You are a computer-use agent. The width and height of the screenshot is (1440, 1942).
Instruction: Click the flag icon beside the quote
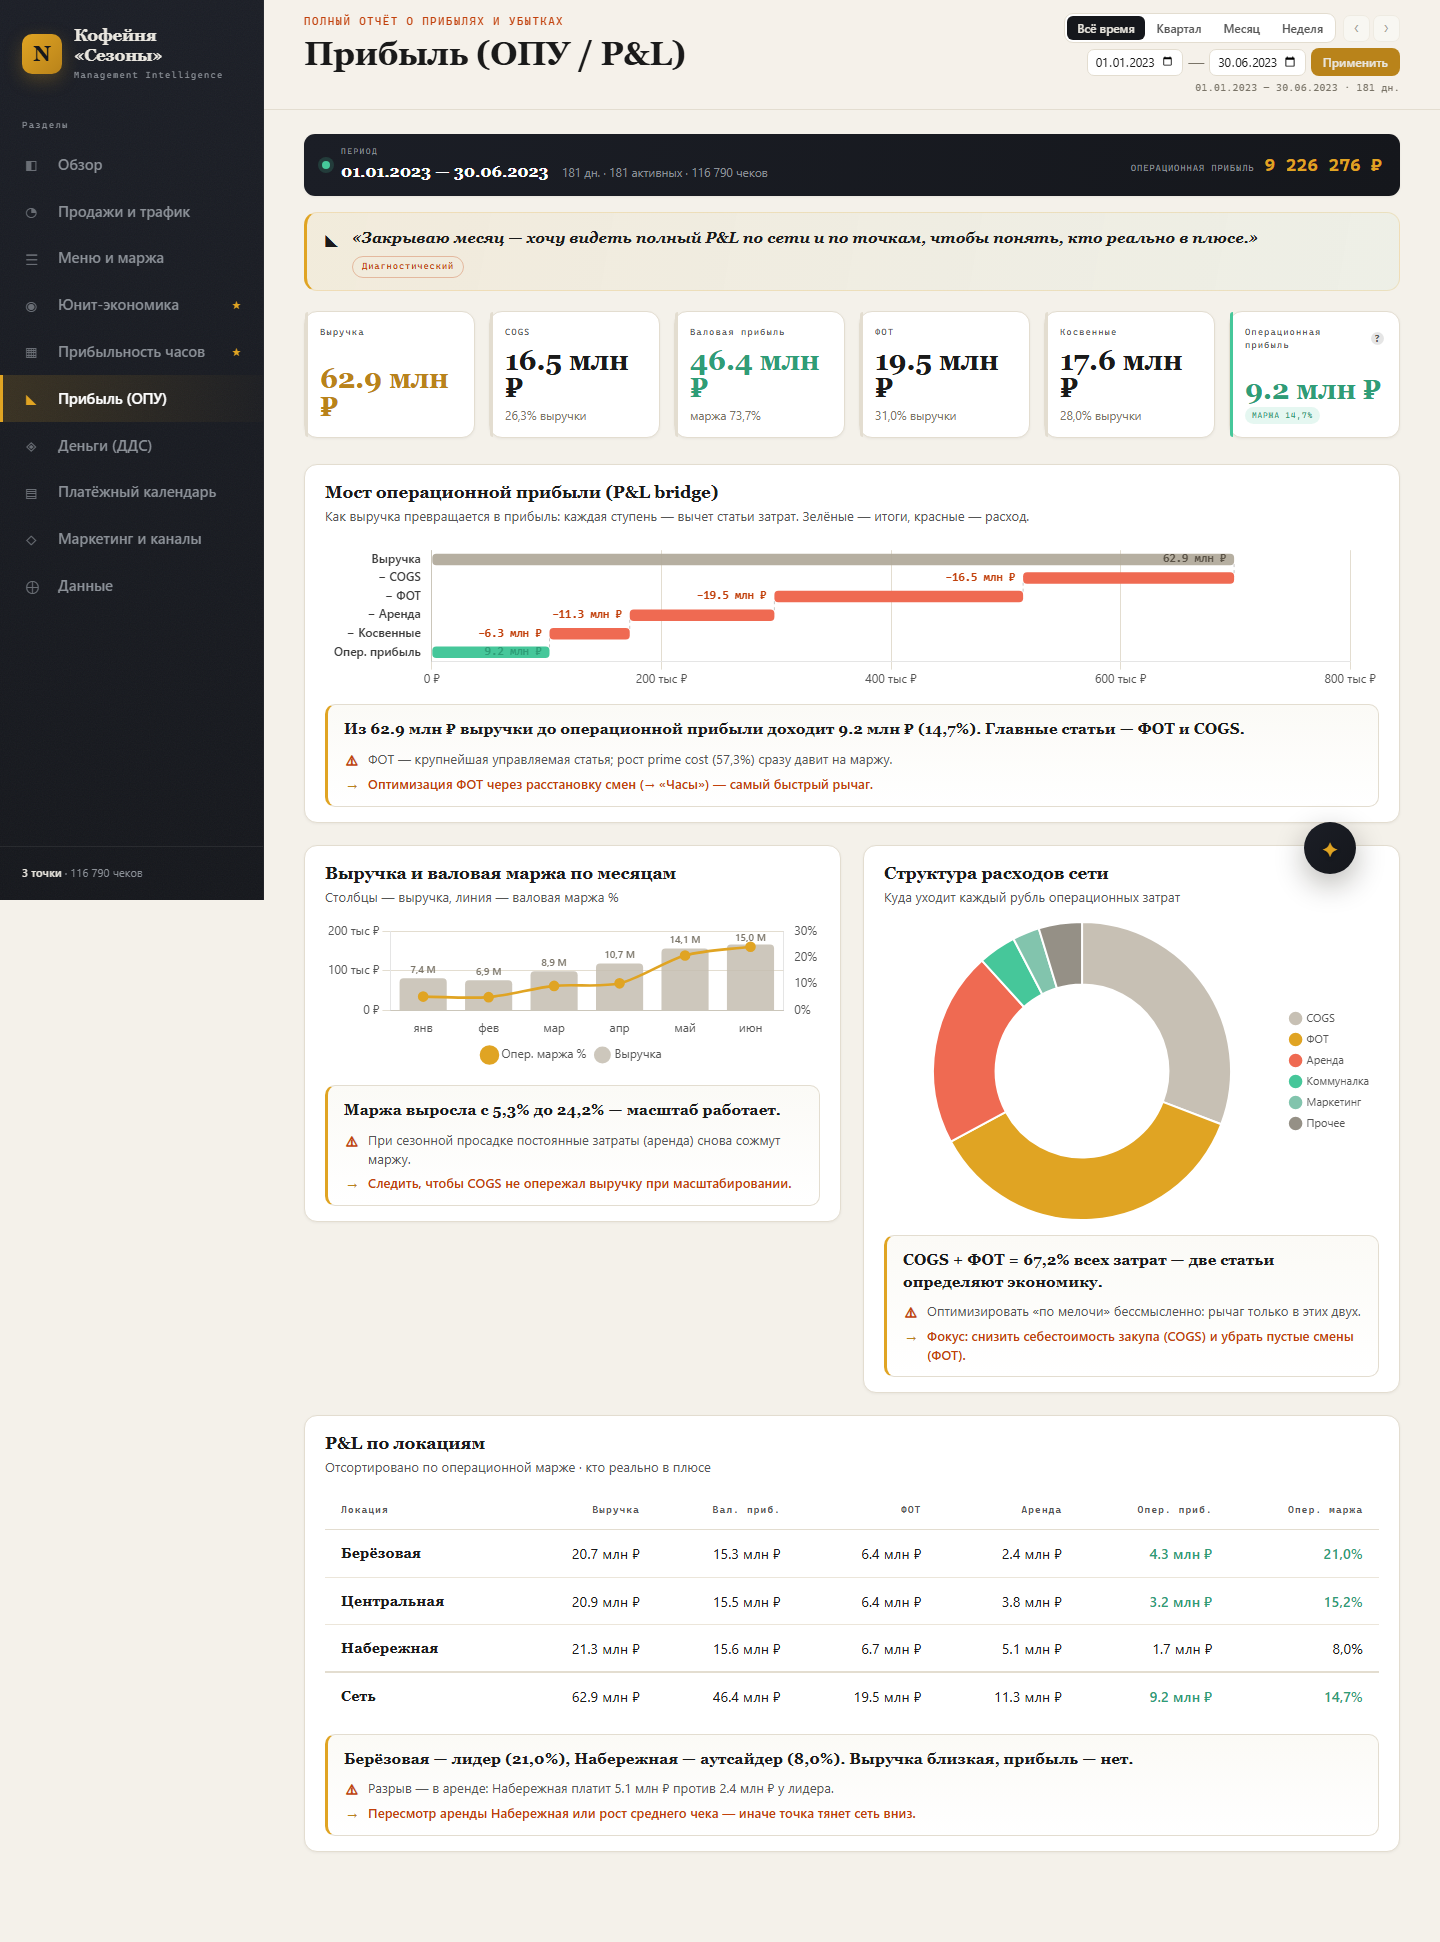(331, 241)
